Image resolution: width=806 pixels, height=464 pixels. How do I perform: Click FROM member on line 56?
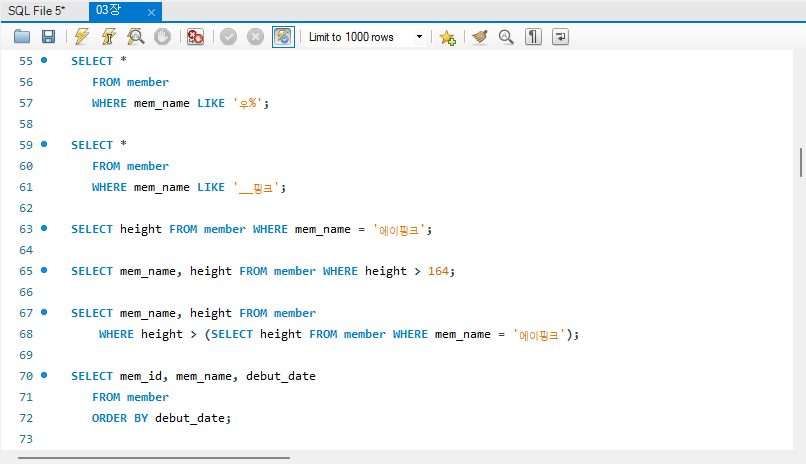point(131,82)
